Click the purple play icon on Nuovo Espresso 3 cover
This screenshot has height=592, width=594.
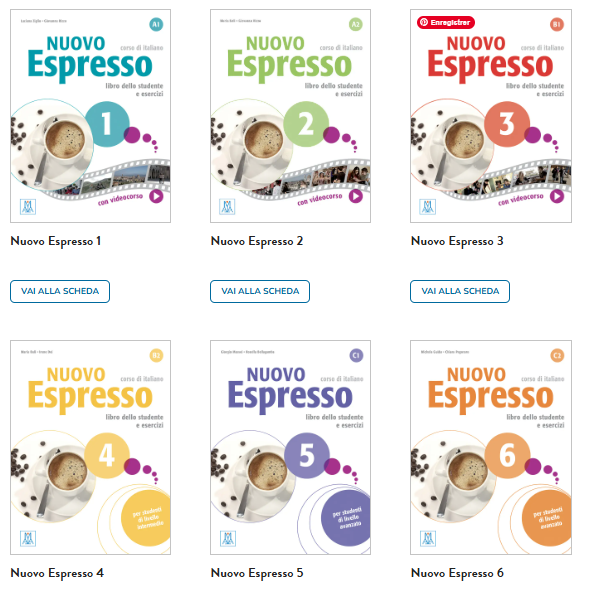click(557, 197)
